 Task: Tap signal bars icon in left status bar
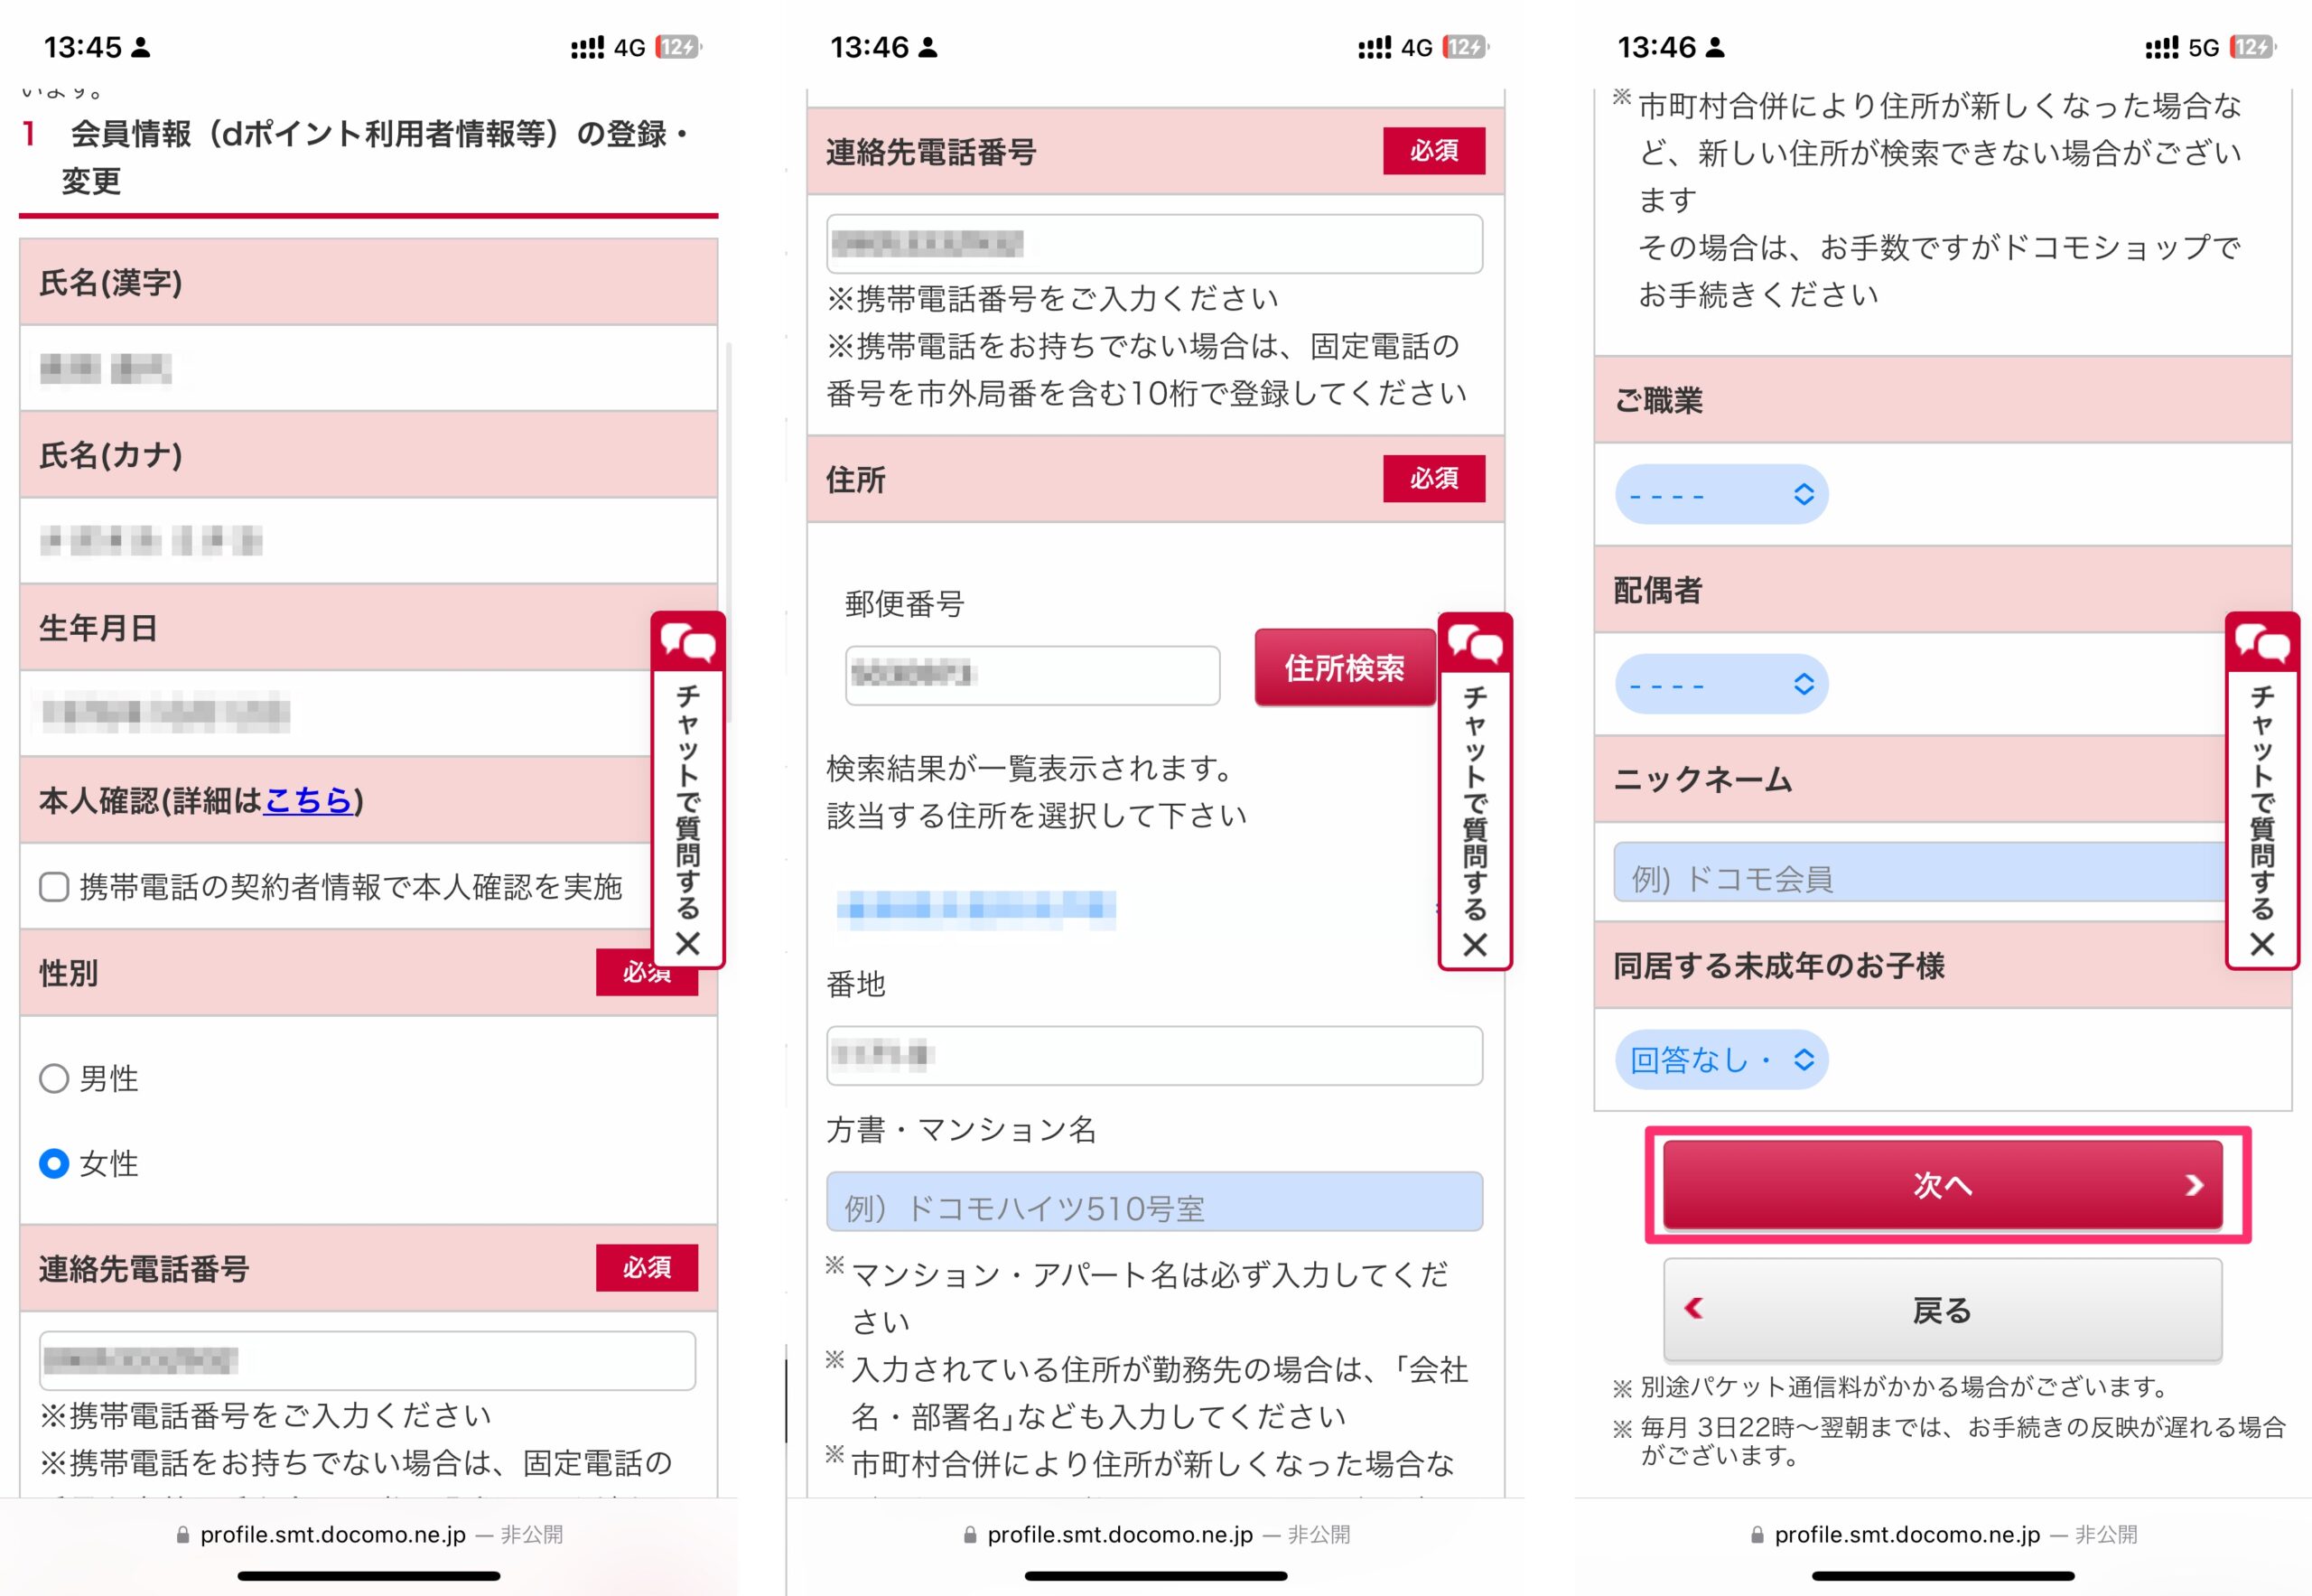[x=587, y=47]
